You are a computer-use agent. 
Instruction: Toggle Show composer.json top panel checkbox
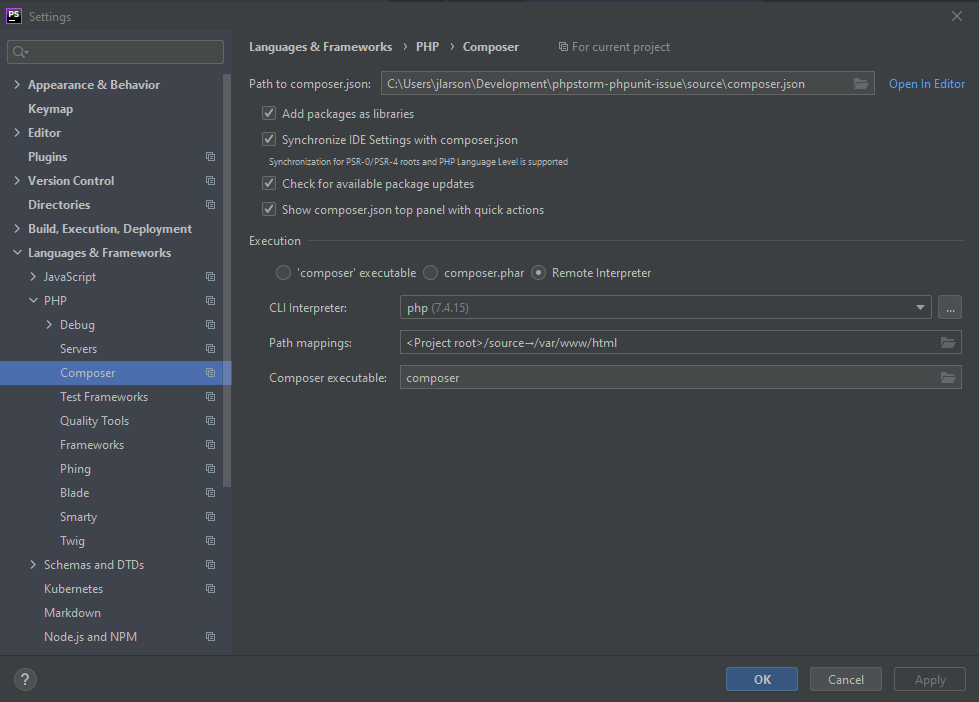[269, 209]
